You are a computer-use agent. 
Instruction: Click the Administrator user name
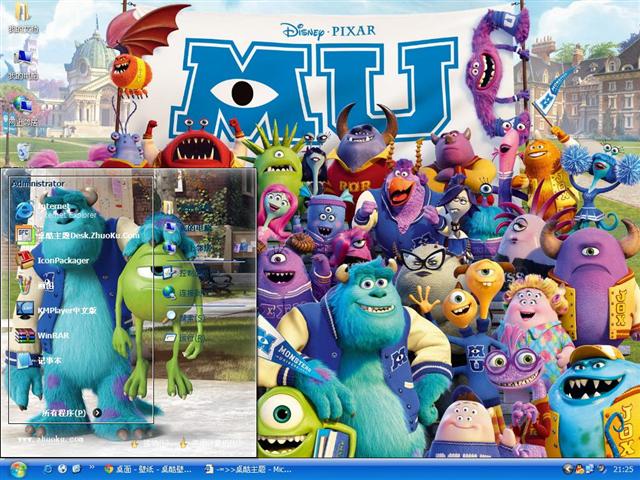click(x=38, y=184)
